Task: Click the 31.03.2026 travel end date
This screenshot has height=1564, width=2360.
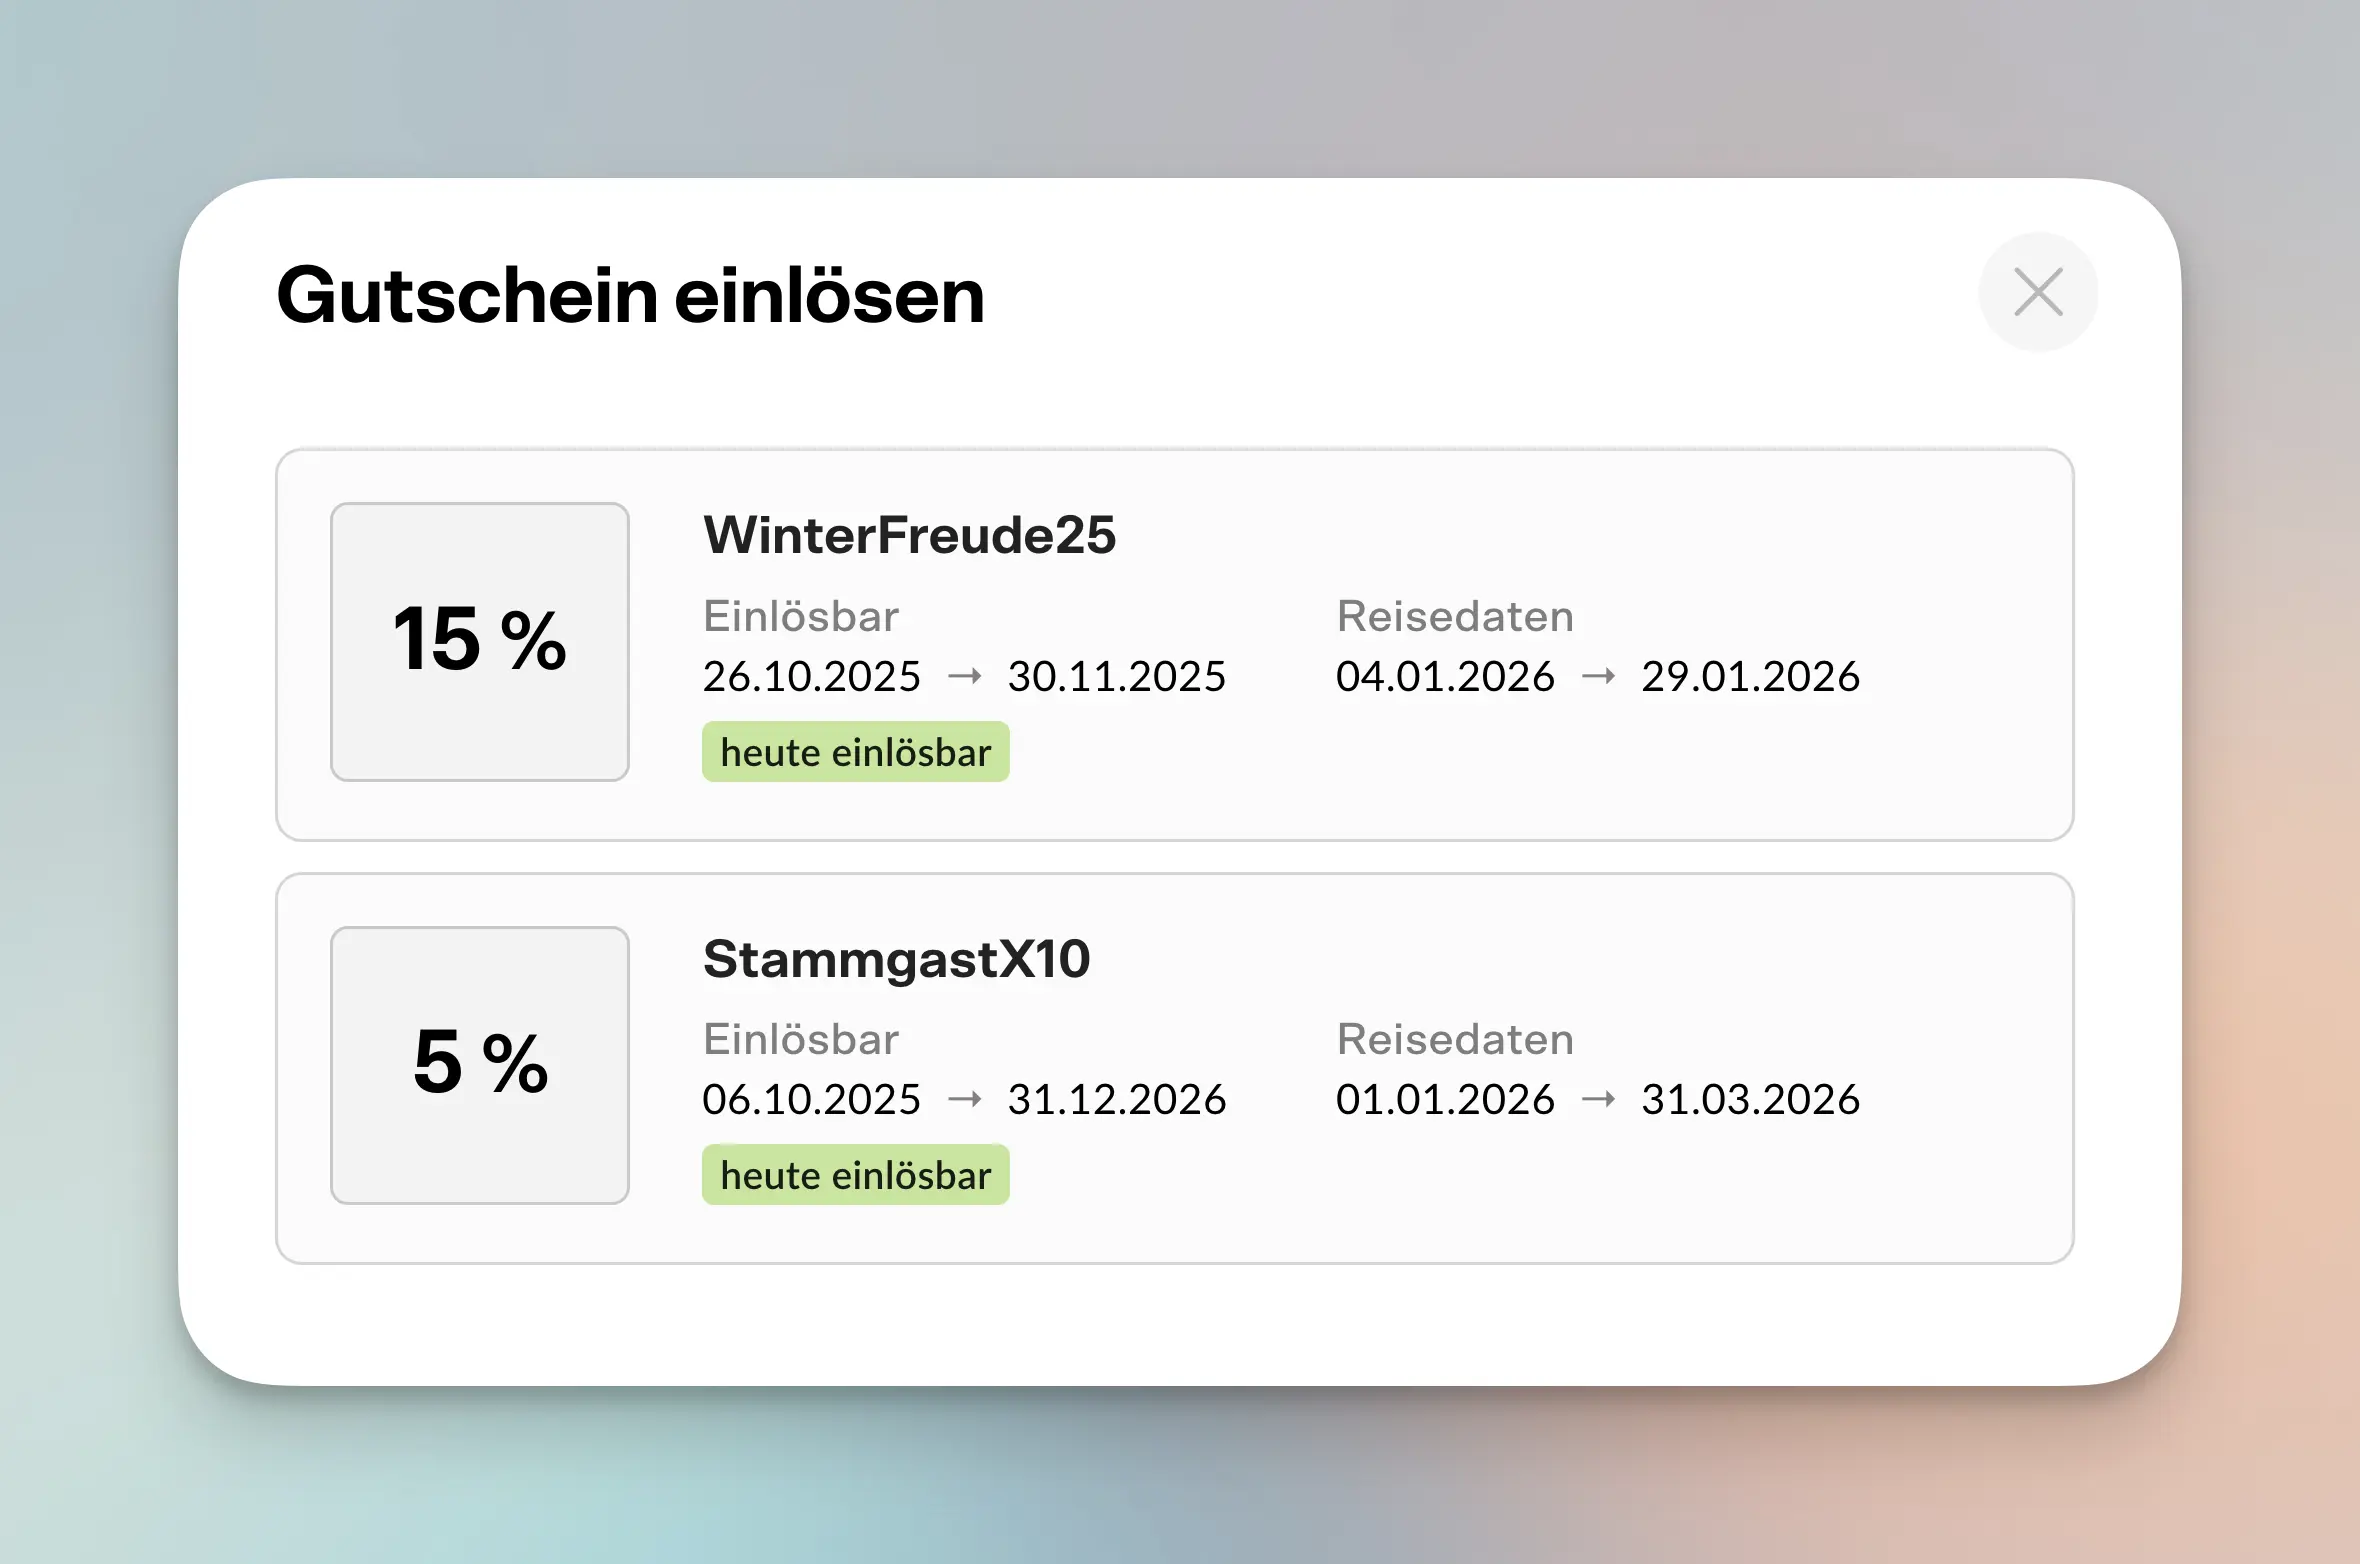Action: [1750, 1100]
